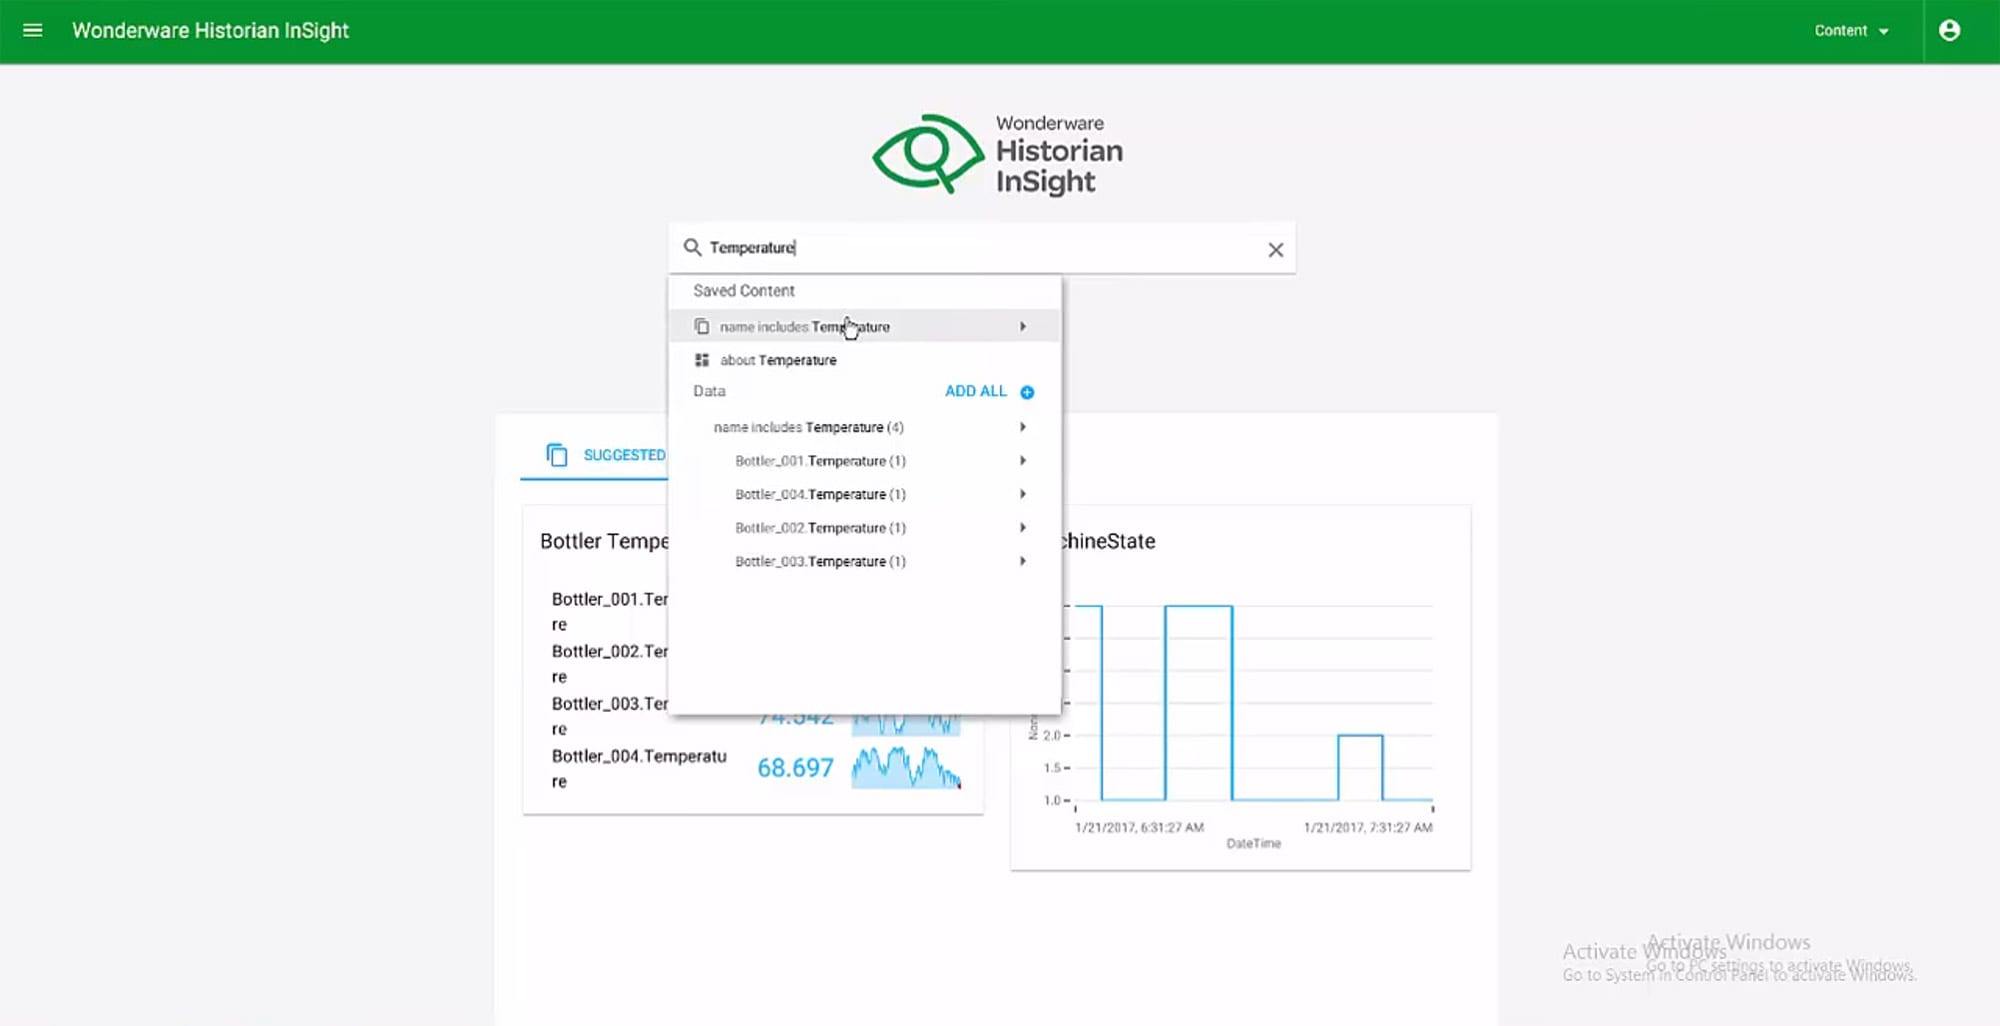This screenshot has width=2000, height=1026.
Task: Click the 1/21/2017, 6:31:27 AM axis label
Action: click(1139, 827)
